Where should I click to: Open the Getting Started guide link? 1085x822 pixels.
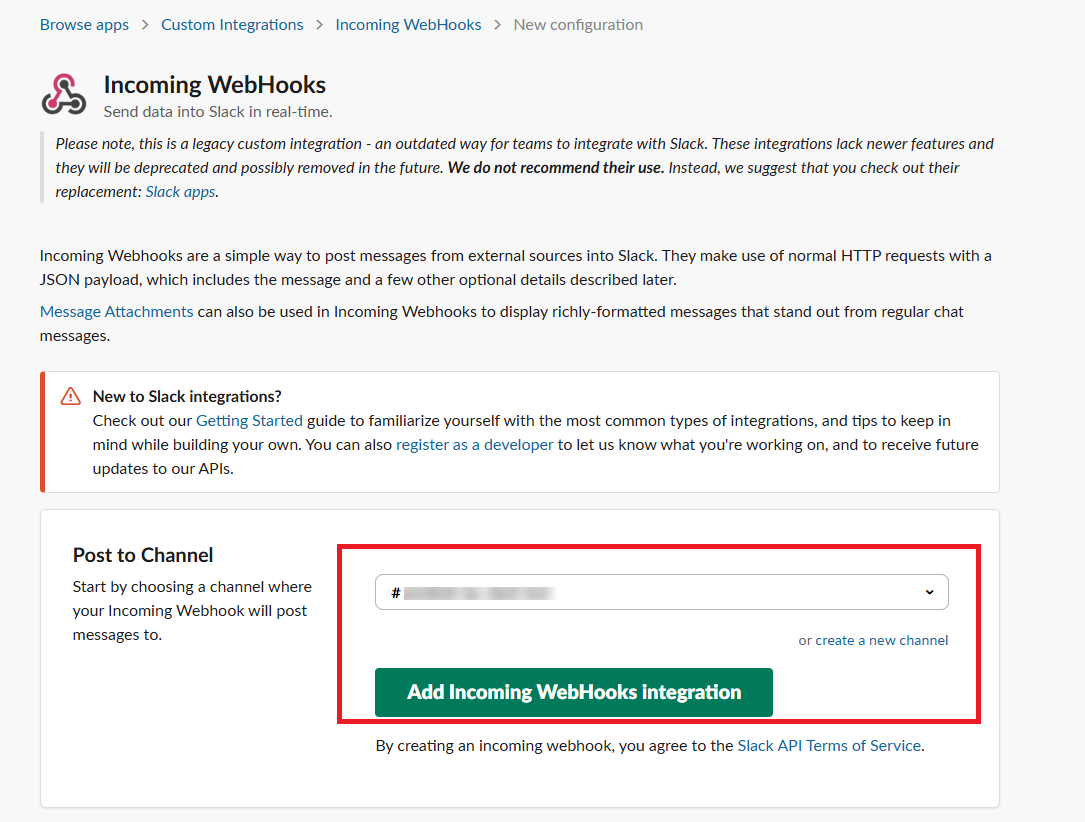[x=249, y=421]
